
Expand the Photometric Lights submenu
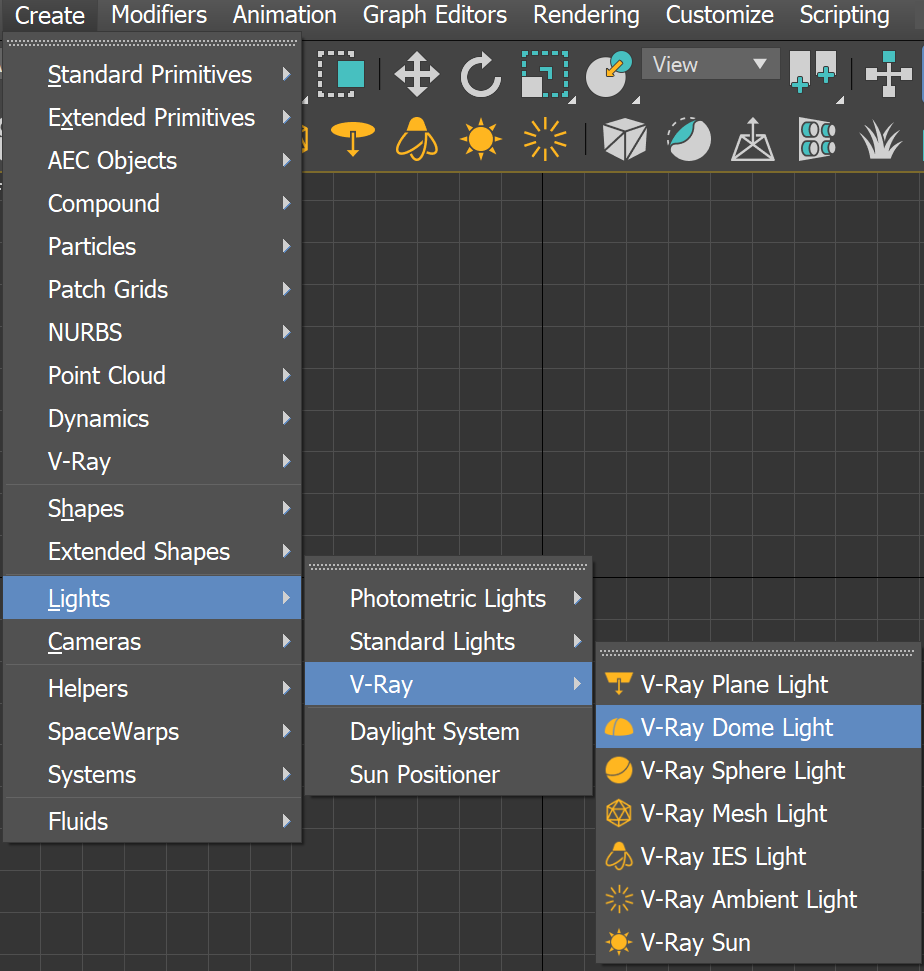point(447,598)
